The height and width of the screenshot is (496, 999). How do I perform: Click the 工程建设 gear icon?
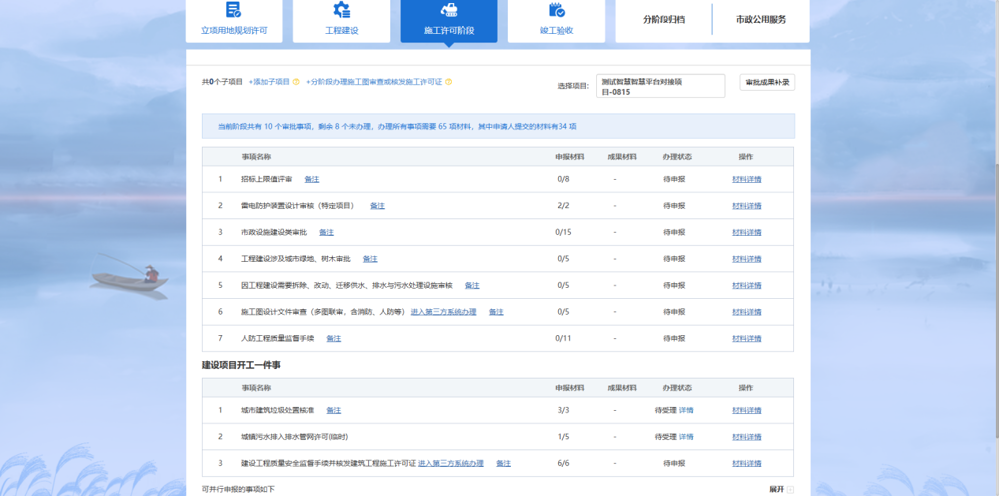pyautogui.click(x=341, y=10)
